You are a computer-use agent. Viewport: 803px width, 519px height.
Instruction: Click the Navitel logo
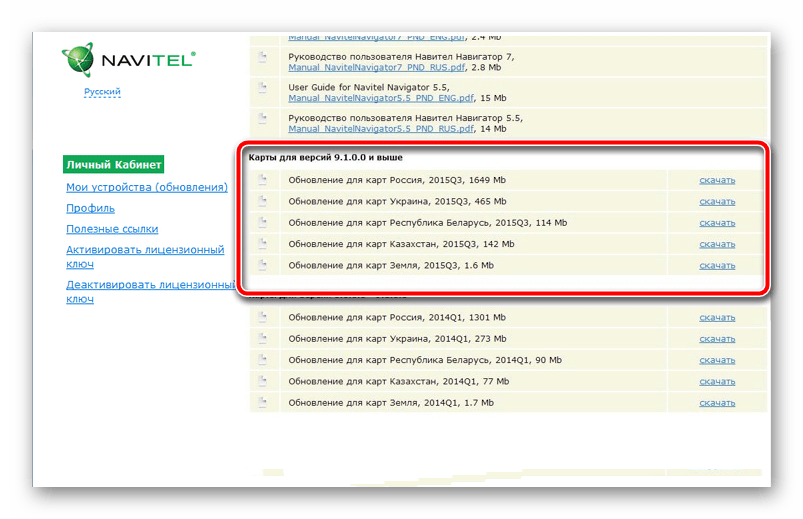pyautogui.click(x=128, y=60)
